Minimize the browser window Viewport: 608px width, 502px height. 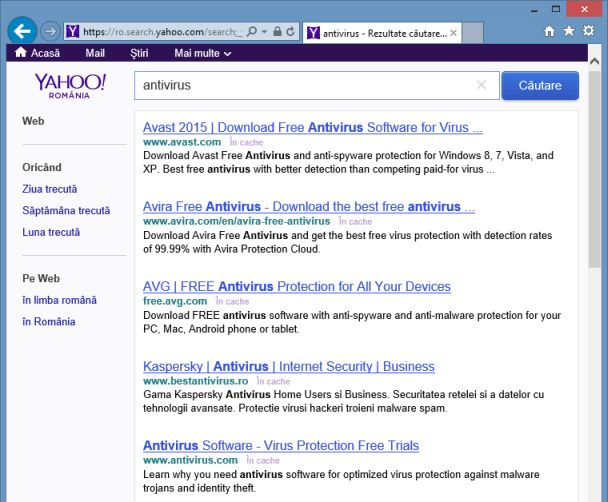(534, 9)
